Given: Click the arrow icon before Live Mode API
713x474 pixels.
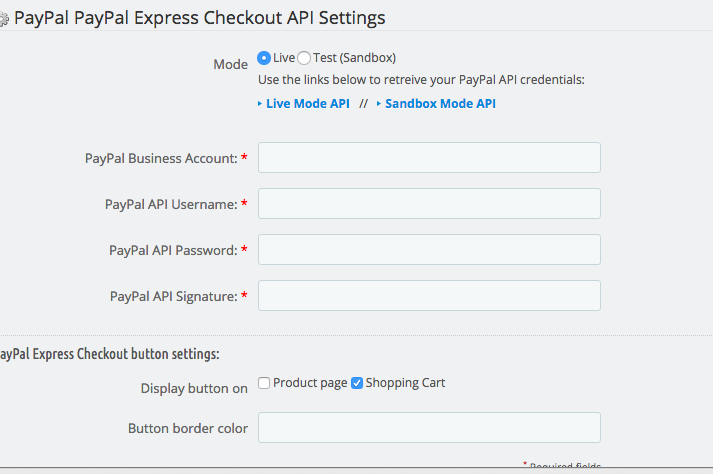Looking at the screenshot, I should point(260,104).
